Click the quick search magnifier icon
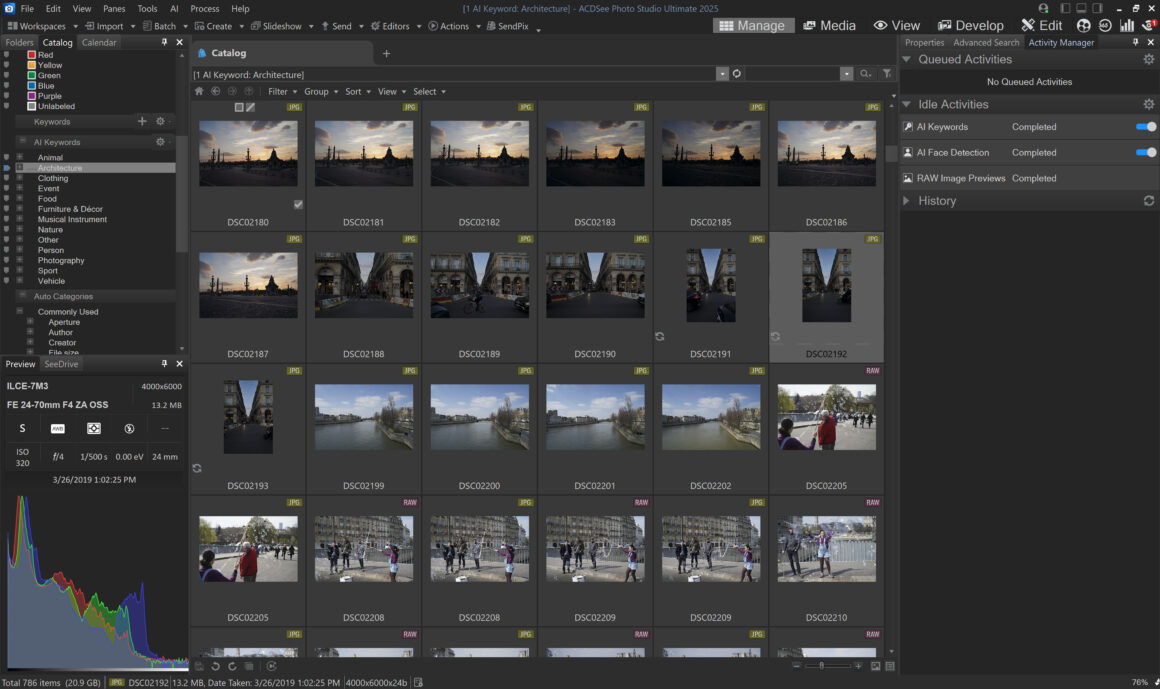The image size is (1160, 689). 865,74
